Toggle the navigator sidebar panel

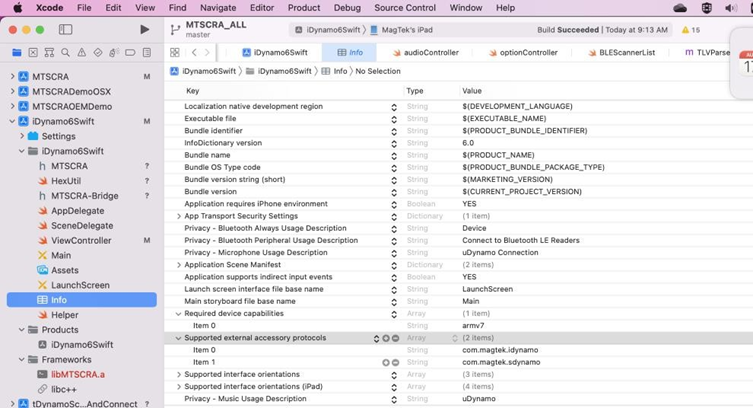tap(65, 30)
